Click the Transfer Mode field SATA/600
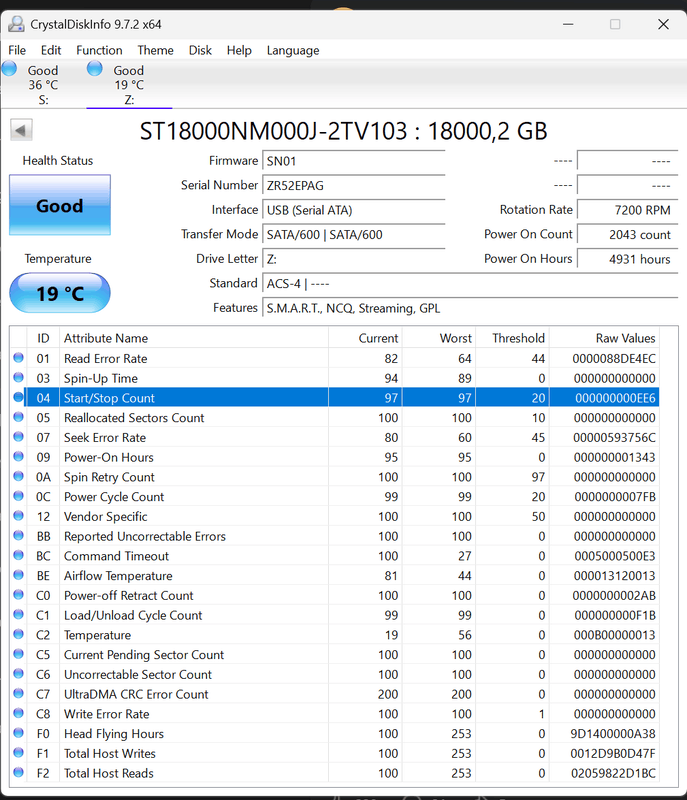The width and height of the screenshot is (687, 800). (x=353, y=235)
